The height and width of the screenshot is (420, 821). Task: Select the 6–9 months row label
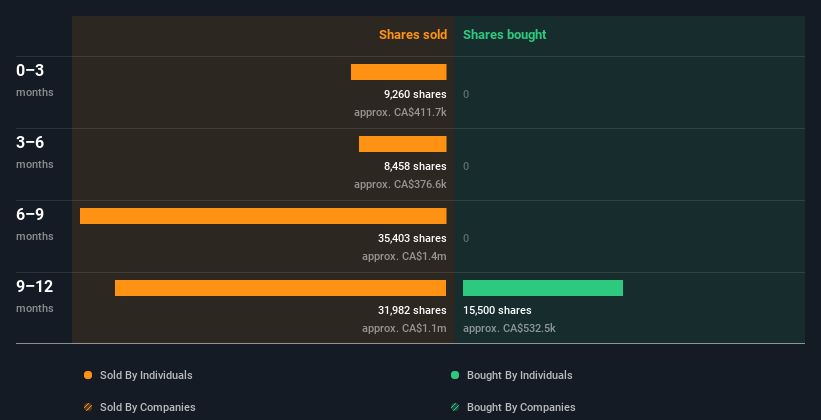coord(35,224)
